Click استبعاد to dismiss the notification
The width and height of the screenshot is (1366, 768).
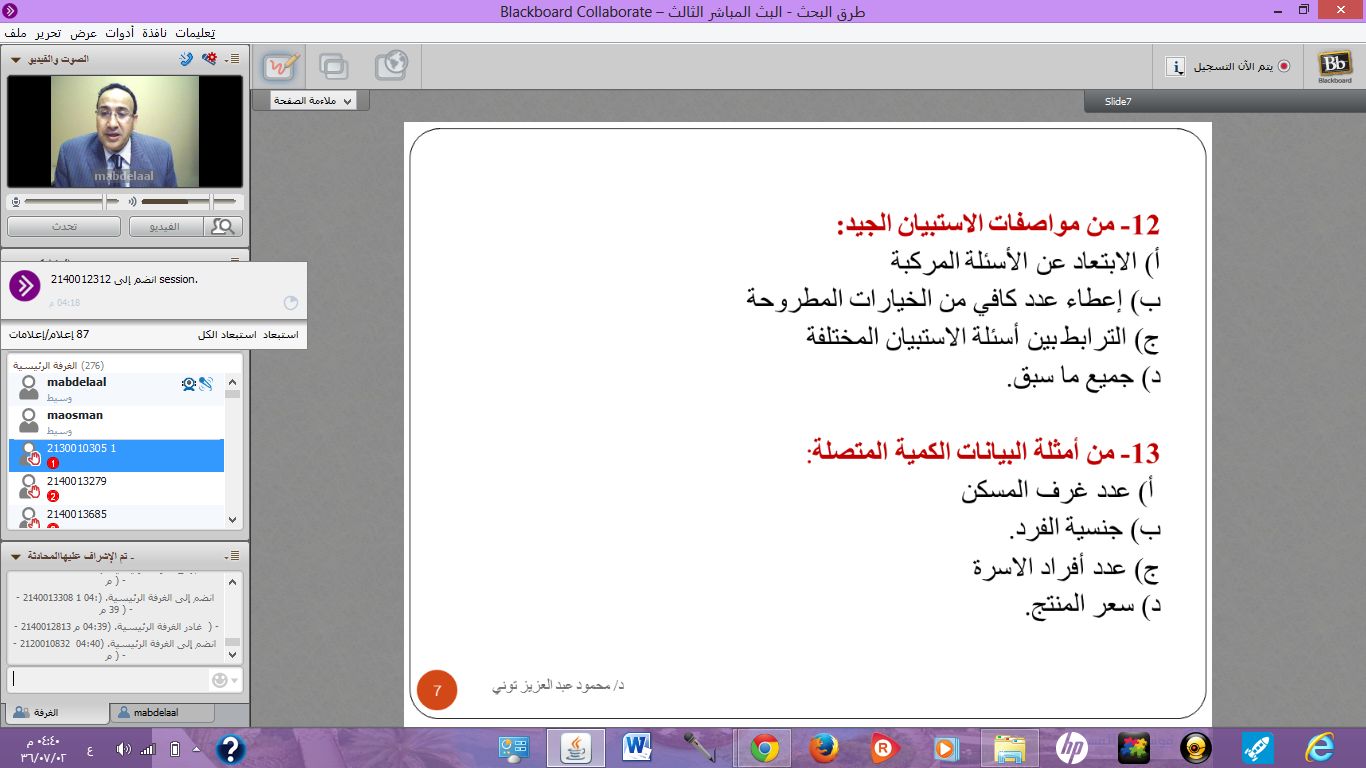click(281, 335)
